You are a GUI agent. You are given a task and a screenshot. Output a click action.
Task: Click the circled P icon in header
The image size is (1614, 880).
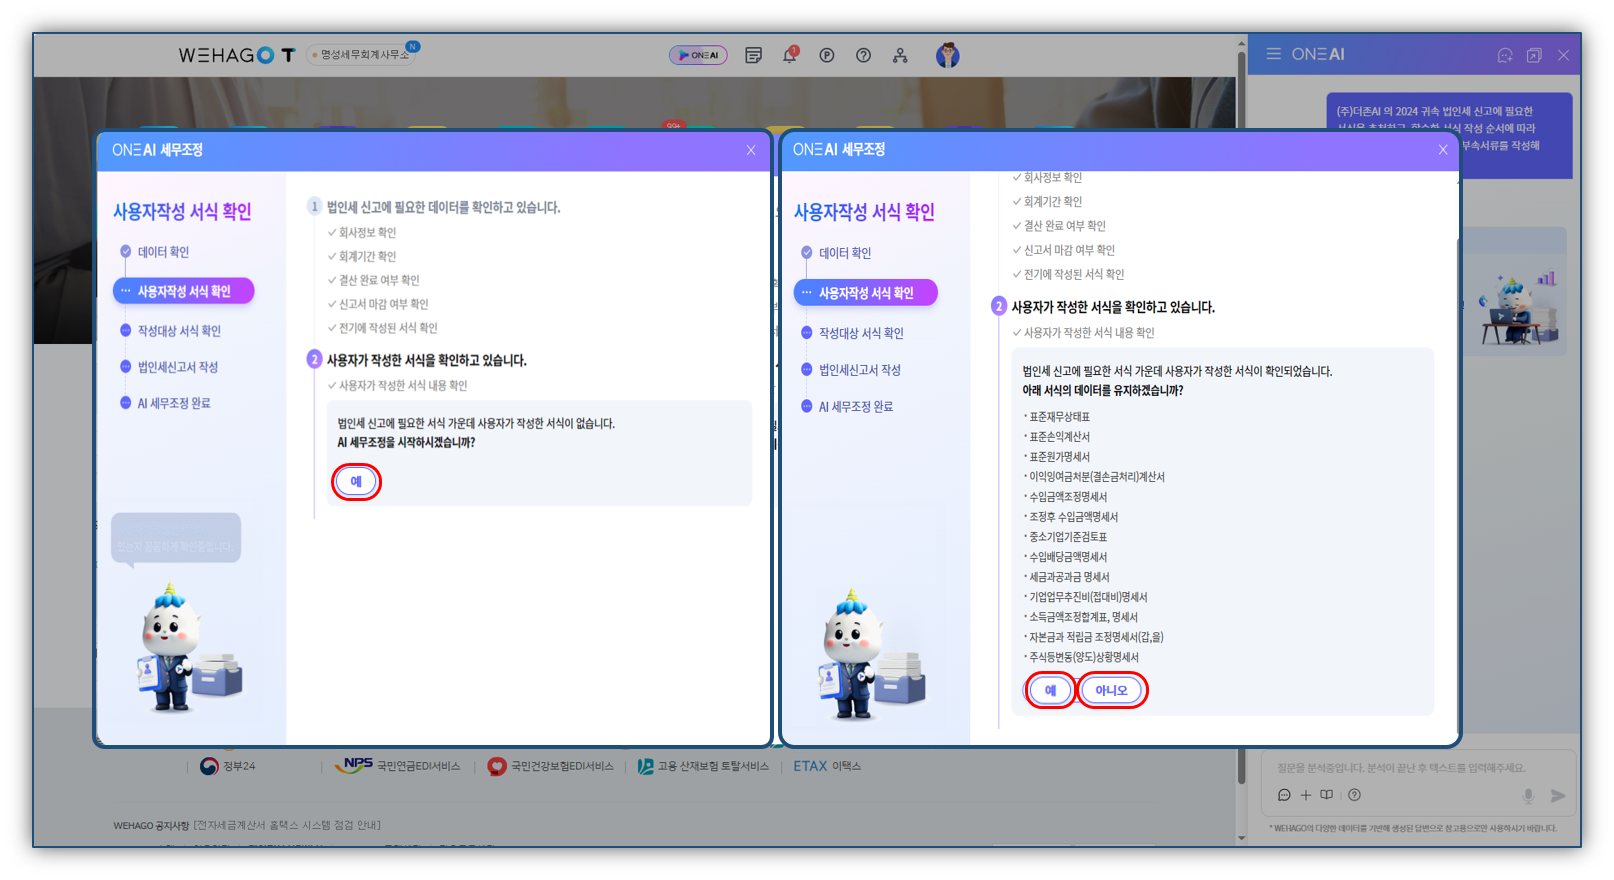tap(827, 55)
